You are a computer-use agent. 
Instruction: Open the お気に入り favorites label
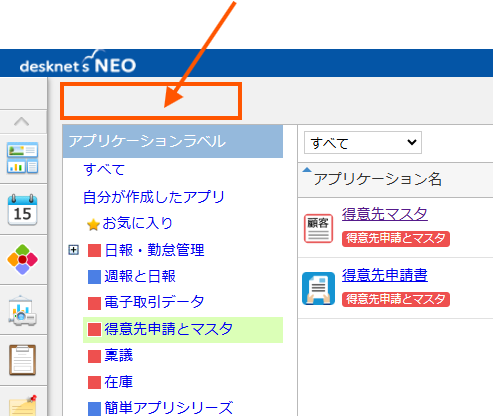[x=137, y=223]
